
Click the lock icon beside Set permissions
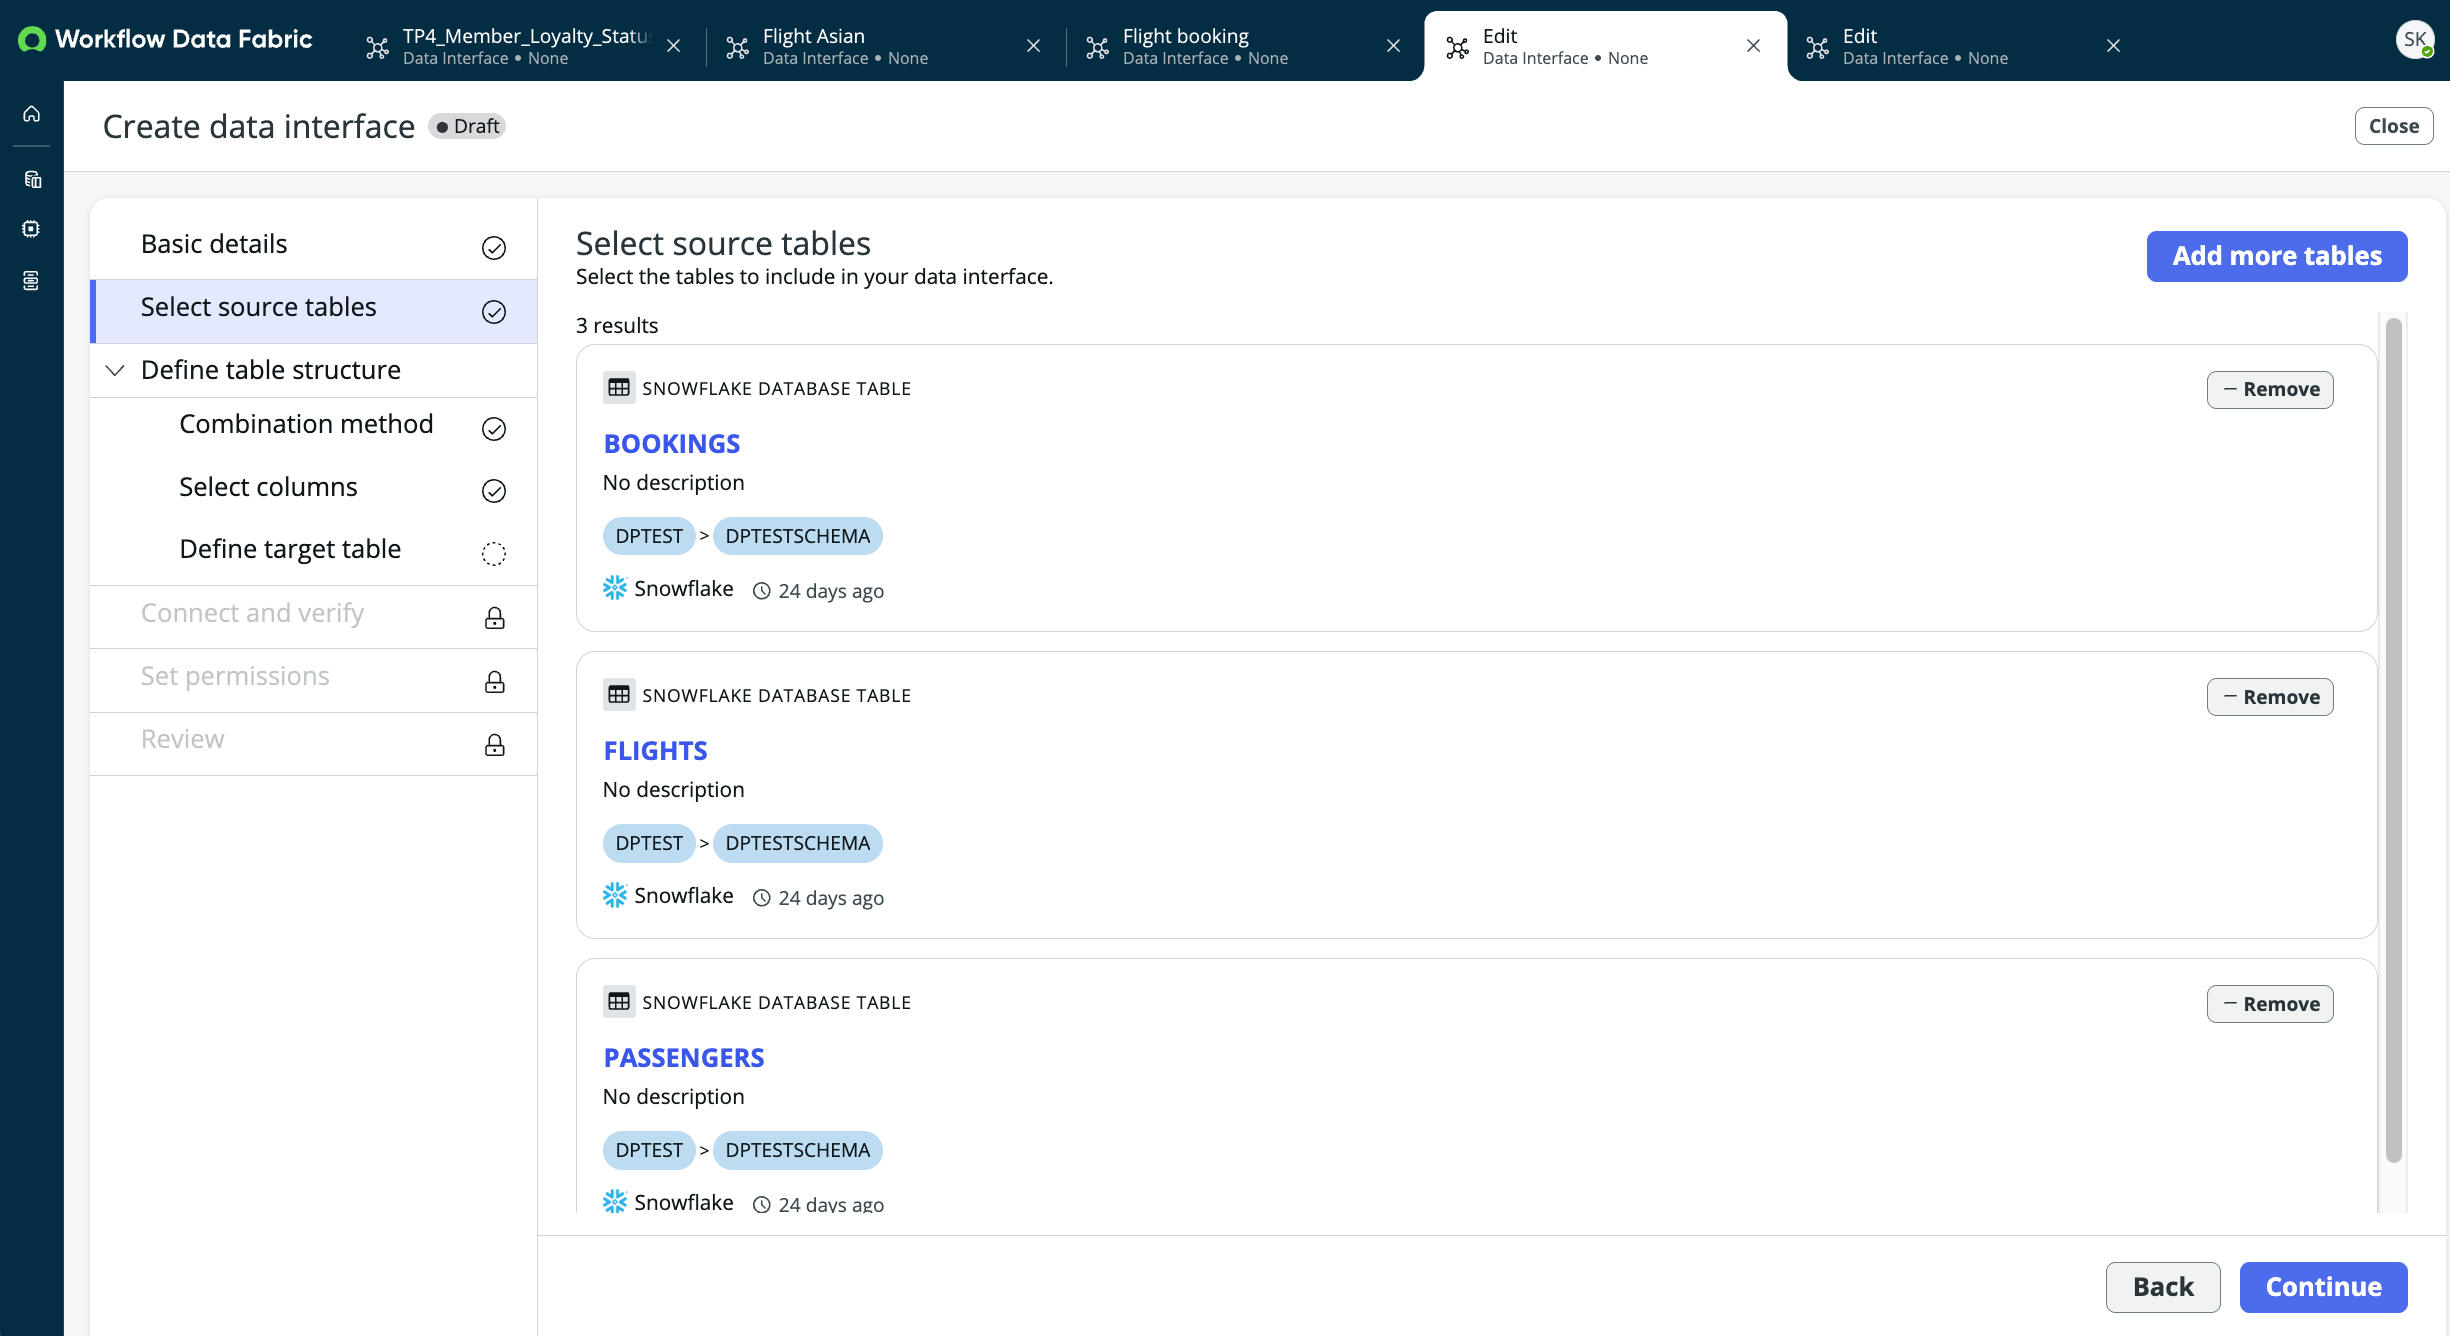pos(494,682)
